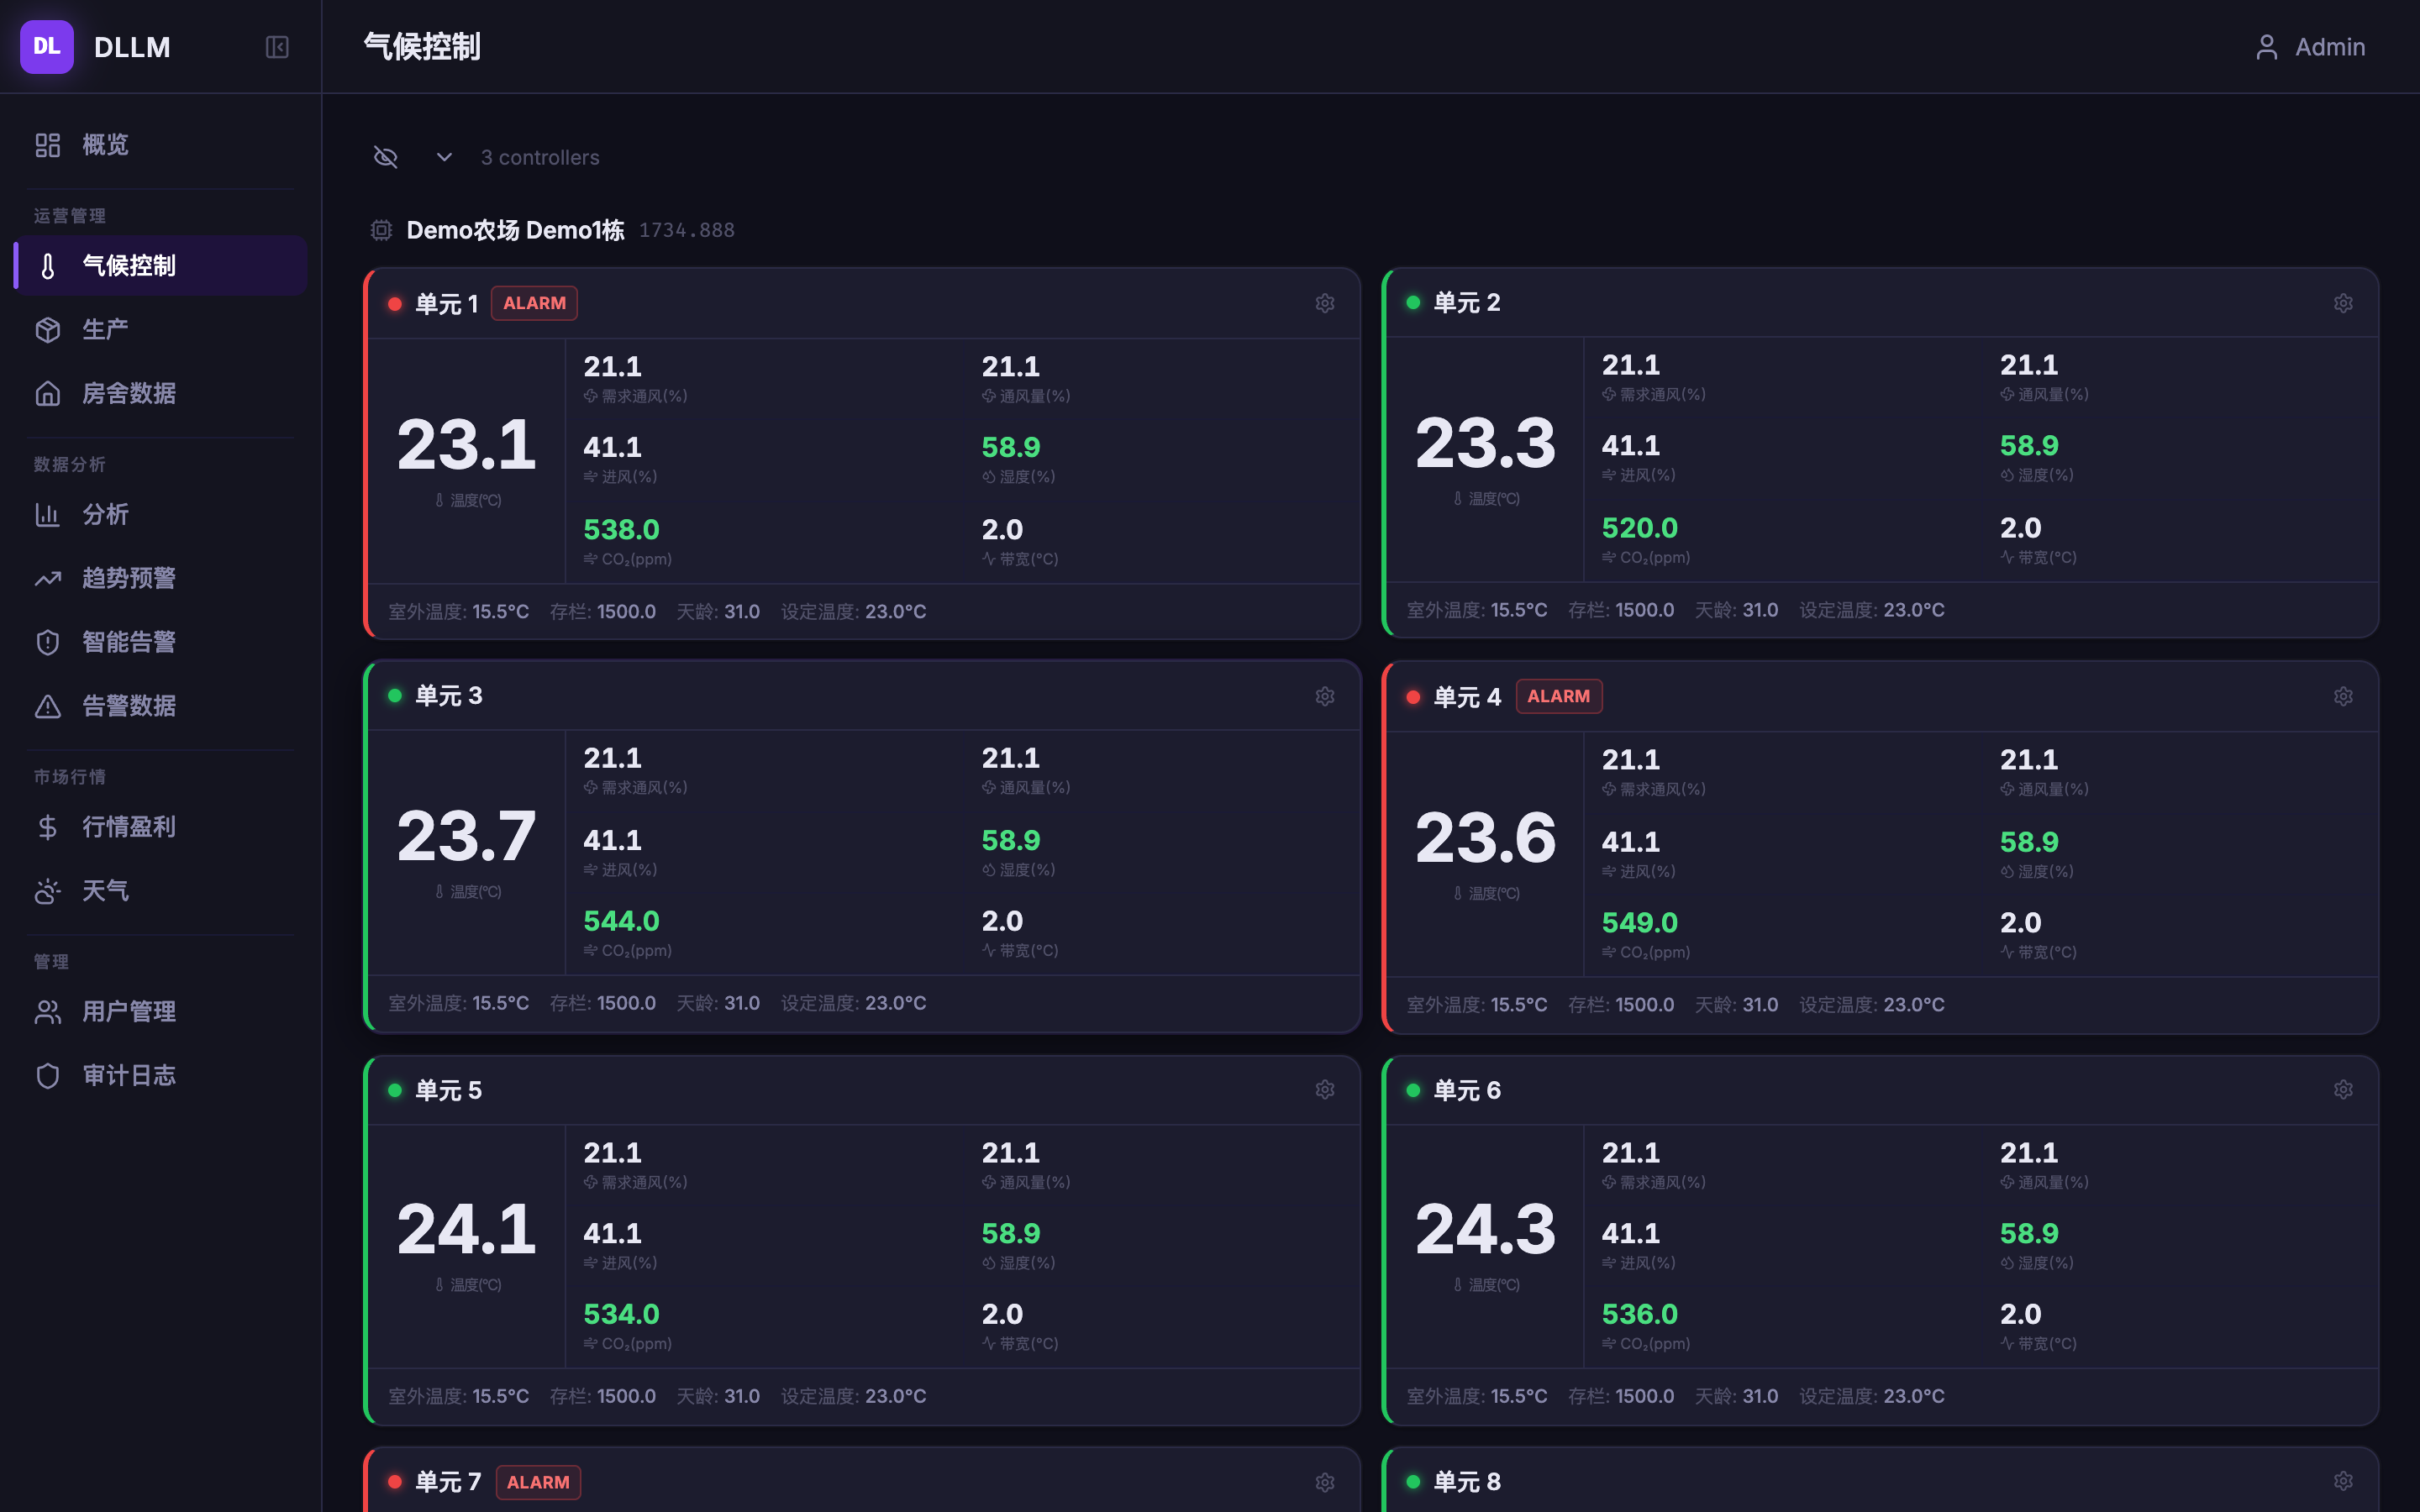Open settings gear for 单元 4

click(x=2343, y=696)
